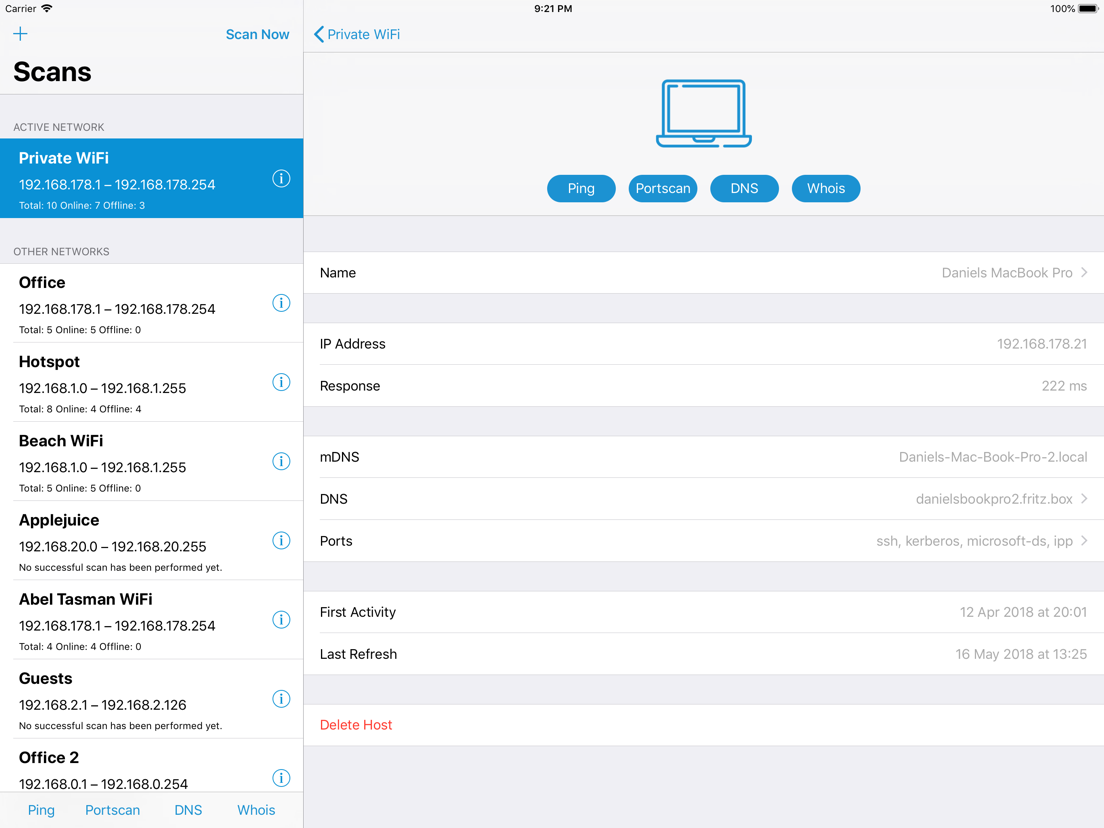The height and width of the screenshot is (828, 1104).
Task: Expand the Ports row chevron
Action: click(x=1084, y=541)
